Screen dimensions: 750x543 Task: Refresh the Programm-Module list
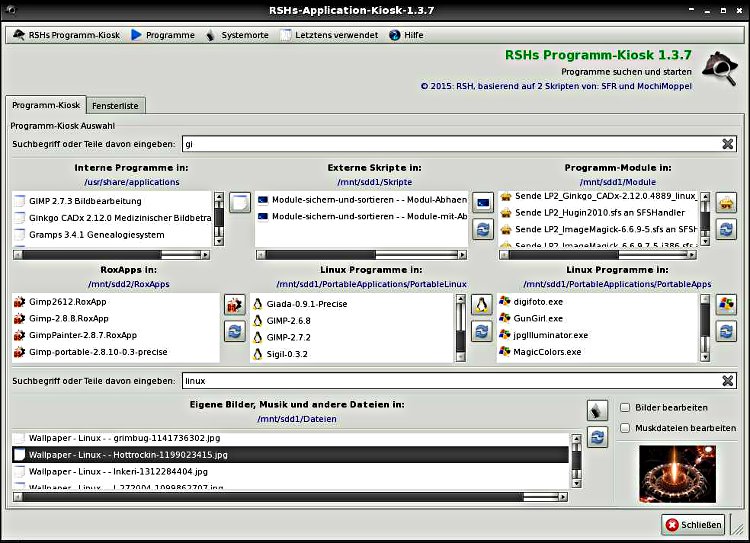pyautogui.click(x=726, y=229)
